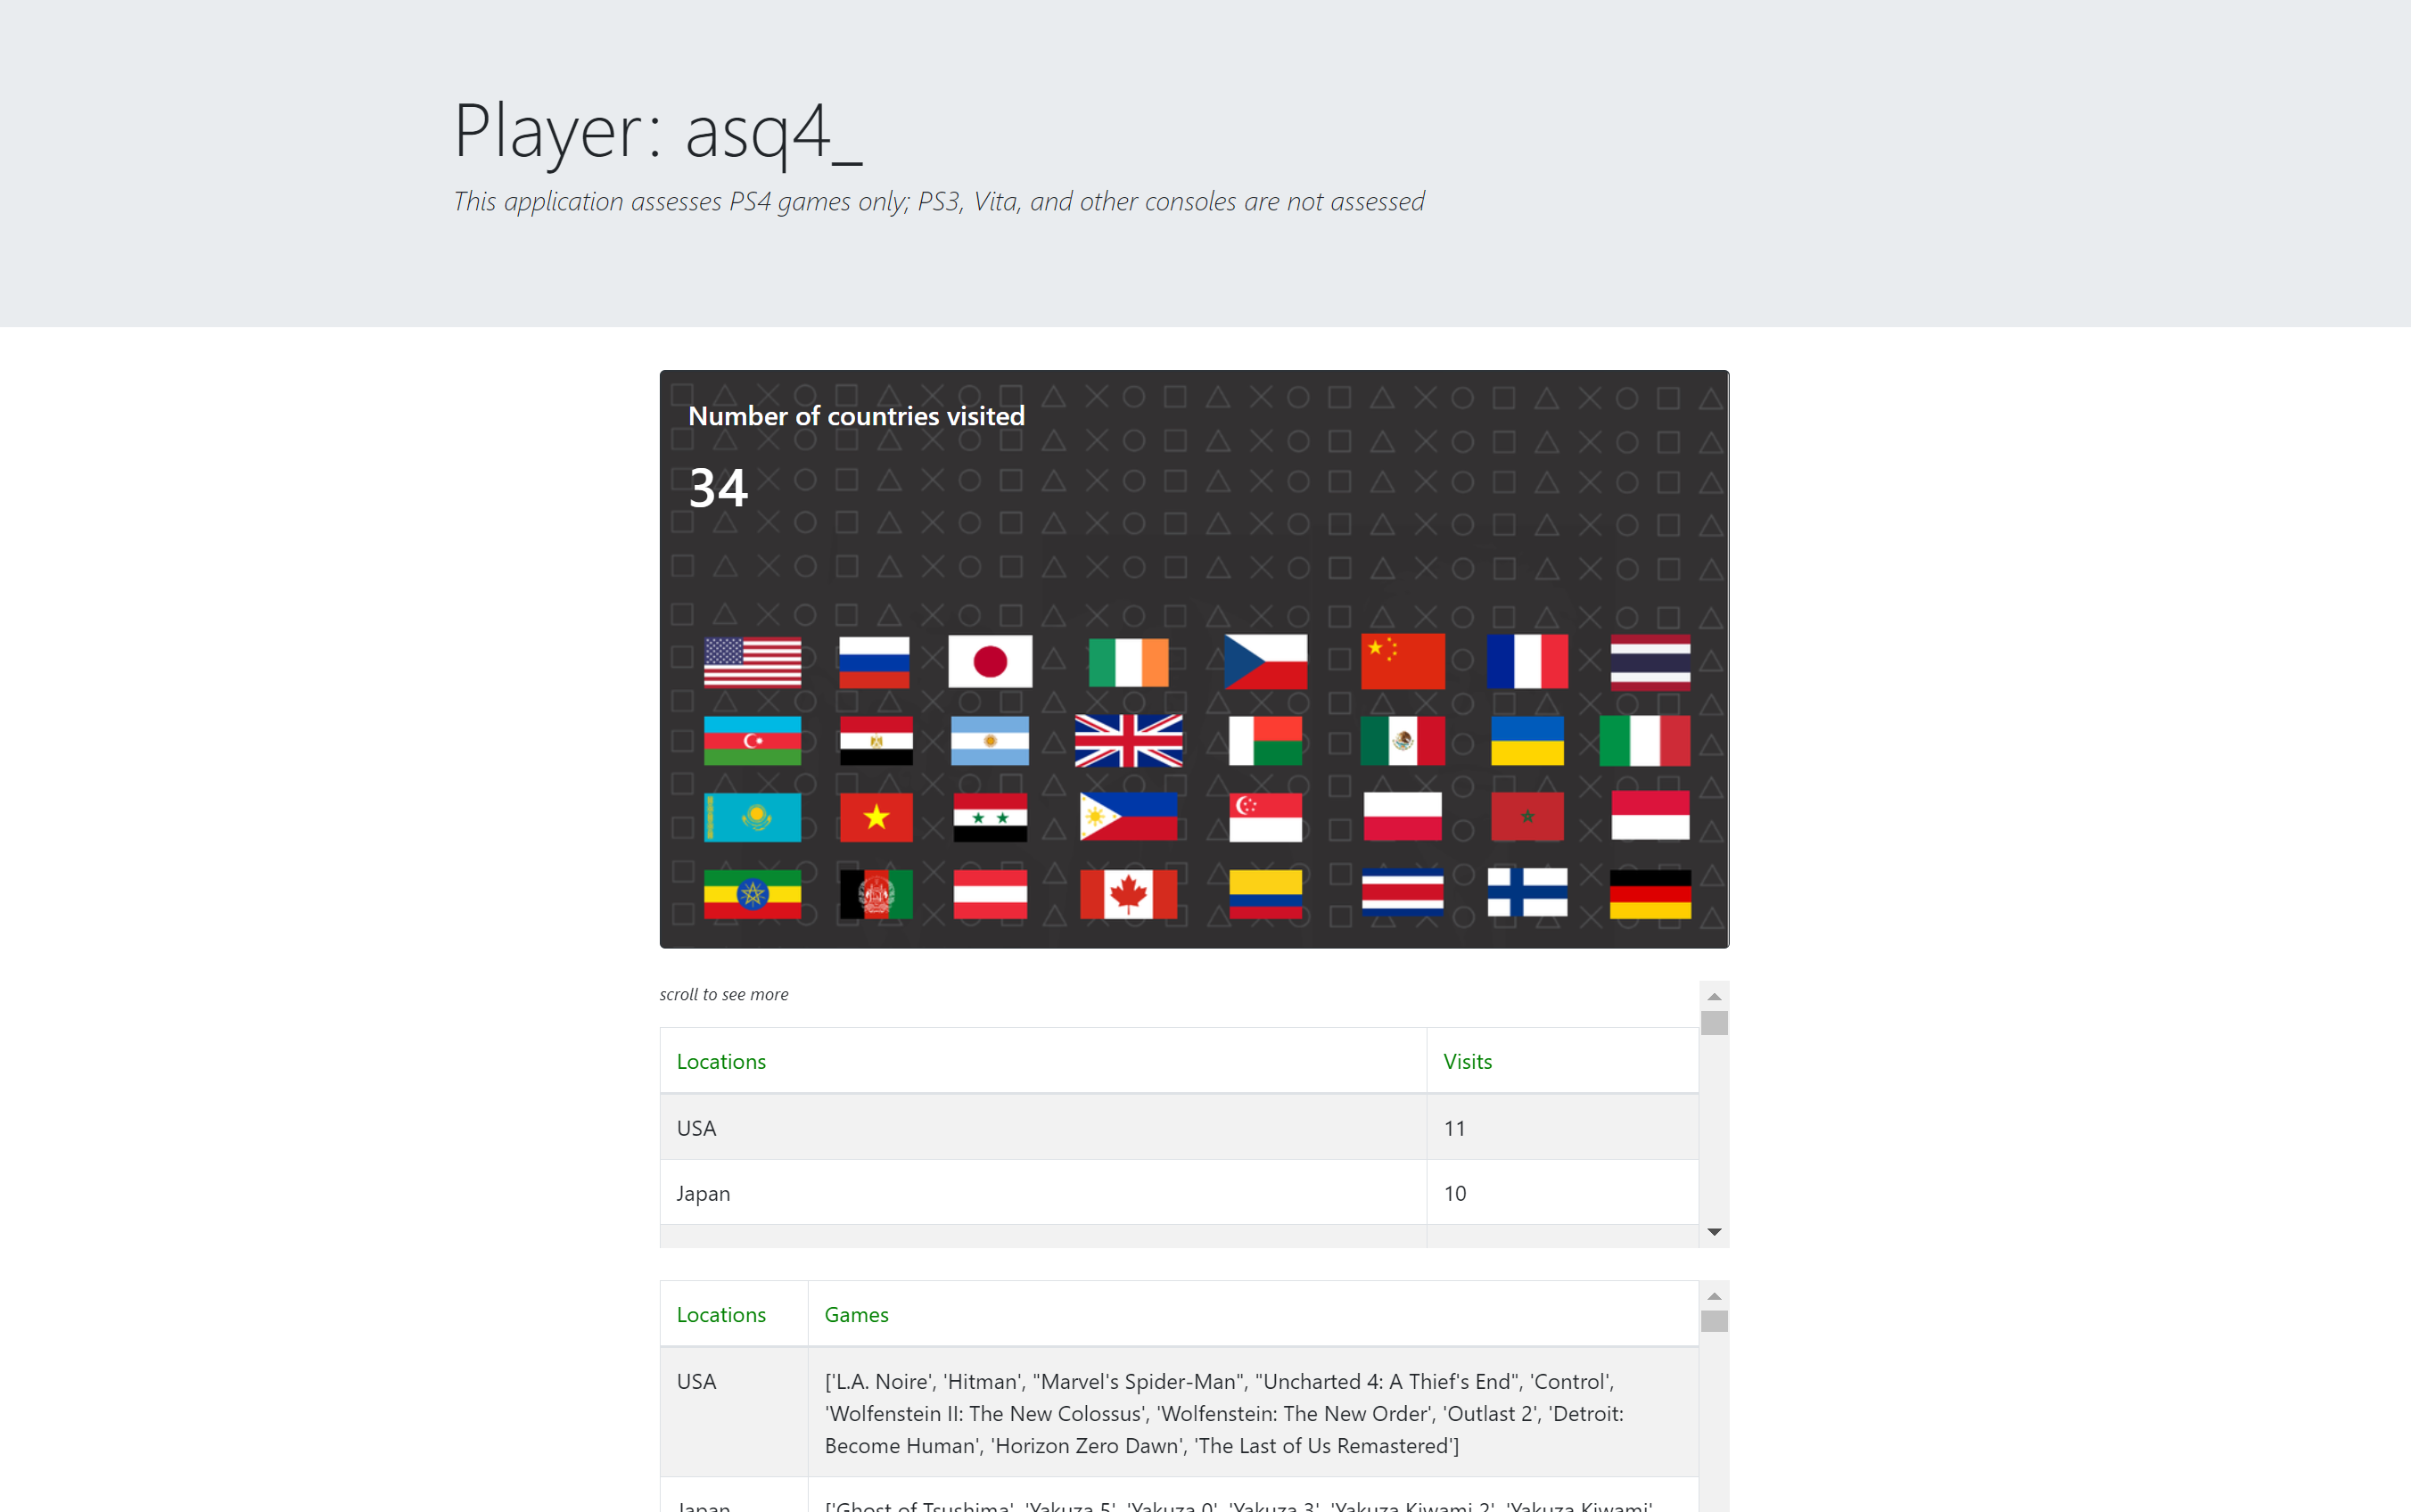Click the Locations column header in the visits table
Screen dimensions: 2411x1512
(721, 1061)
